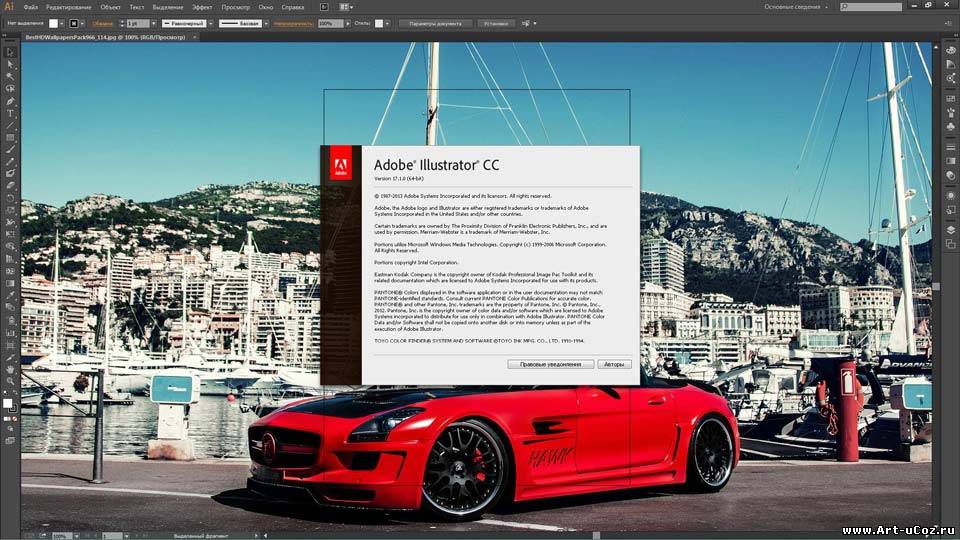
Task: Launch Bridge from the menu bar icon
Action: (324, 7)
